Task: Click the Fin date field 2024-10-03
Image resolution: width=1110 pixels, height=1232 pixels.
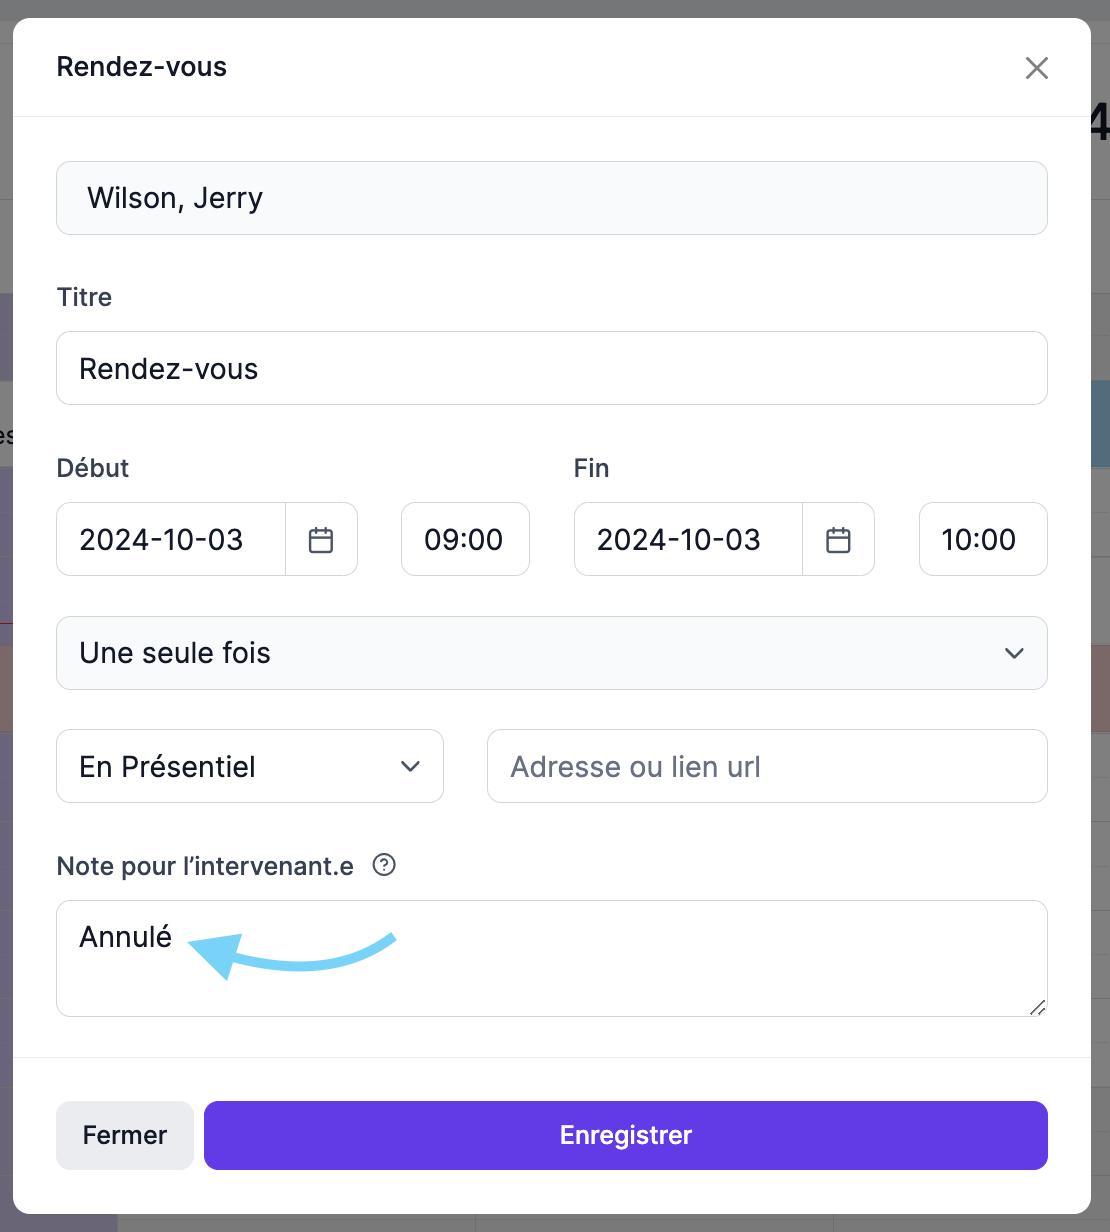Action: pyautogui.click(x=689, y=539)
